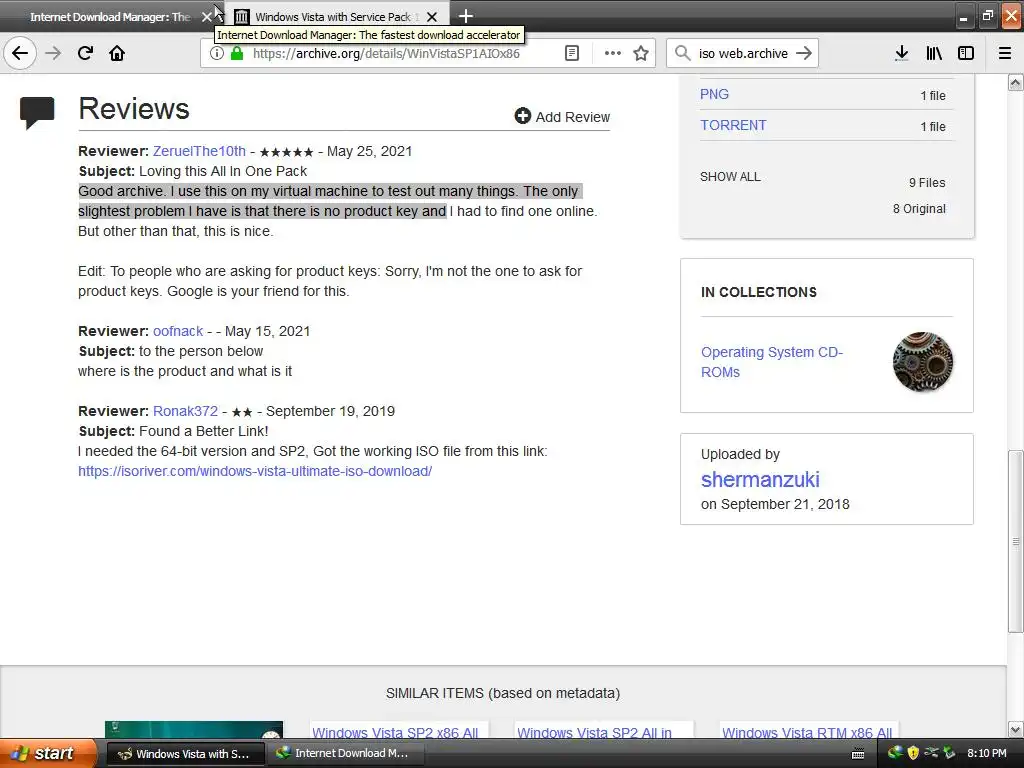This screenshot has height=768, width=1024.
Task: Open the library bookmarks and history icon
Action: (x=934, y=53)
